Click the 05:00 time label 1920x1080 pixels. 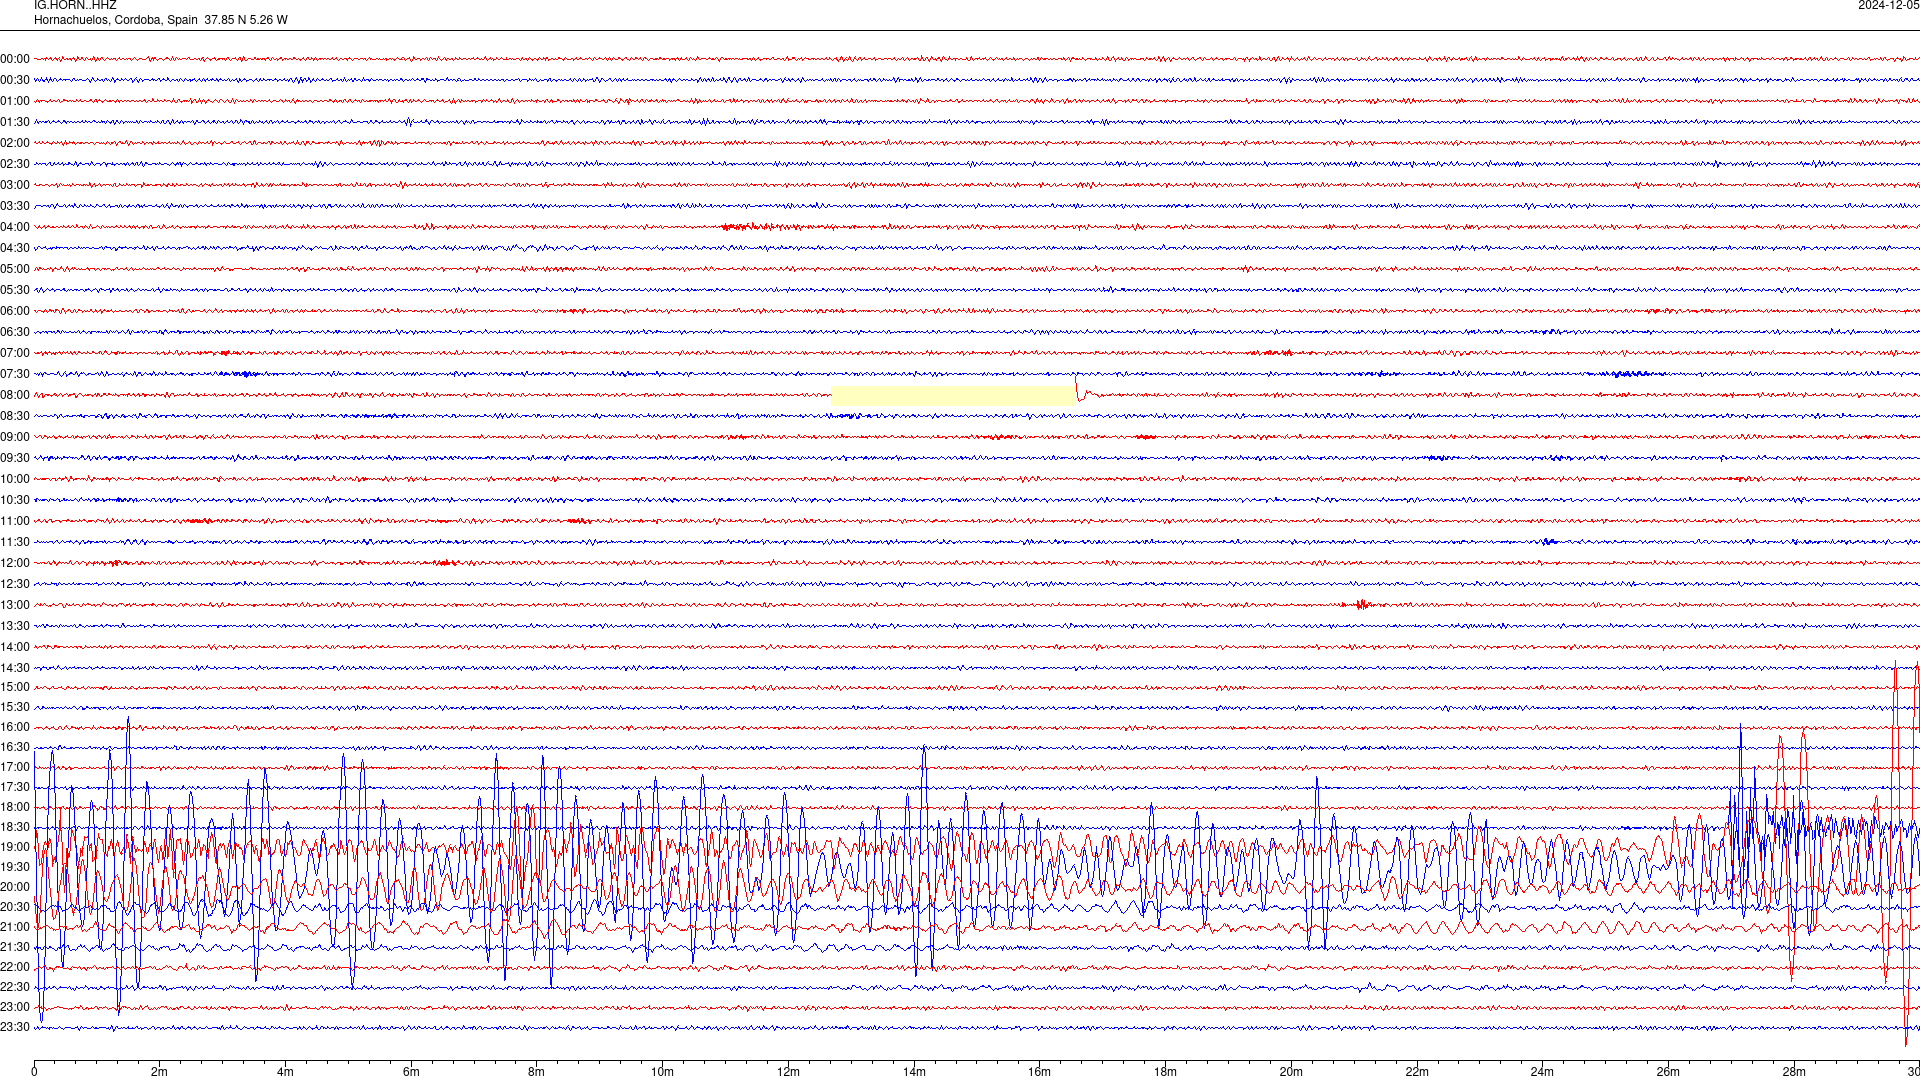pyautogui.click(x=15, y=269)
